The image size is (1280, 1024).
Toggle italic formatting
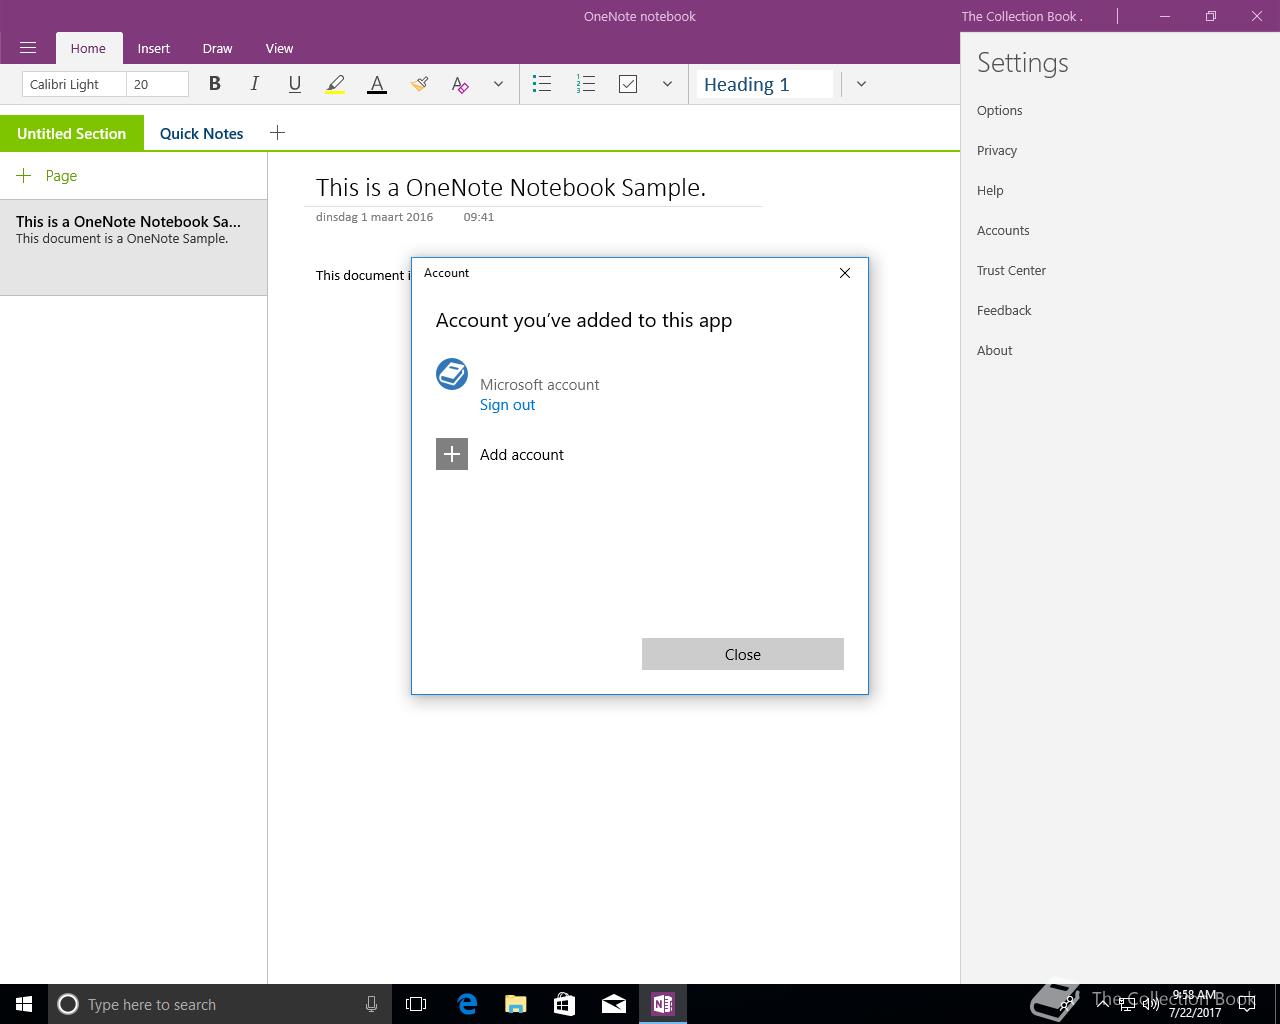pyautogui.click(x=254, y=84)
